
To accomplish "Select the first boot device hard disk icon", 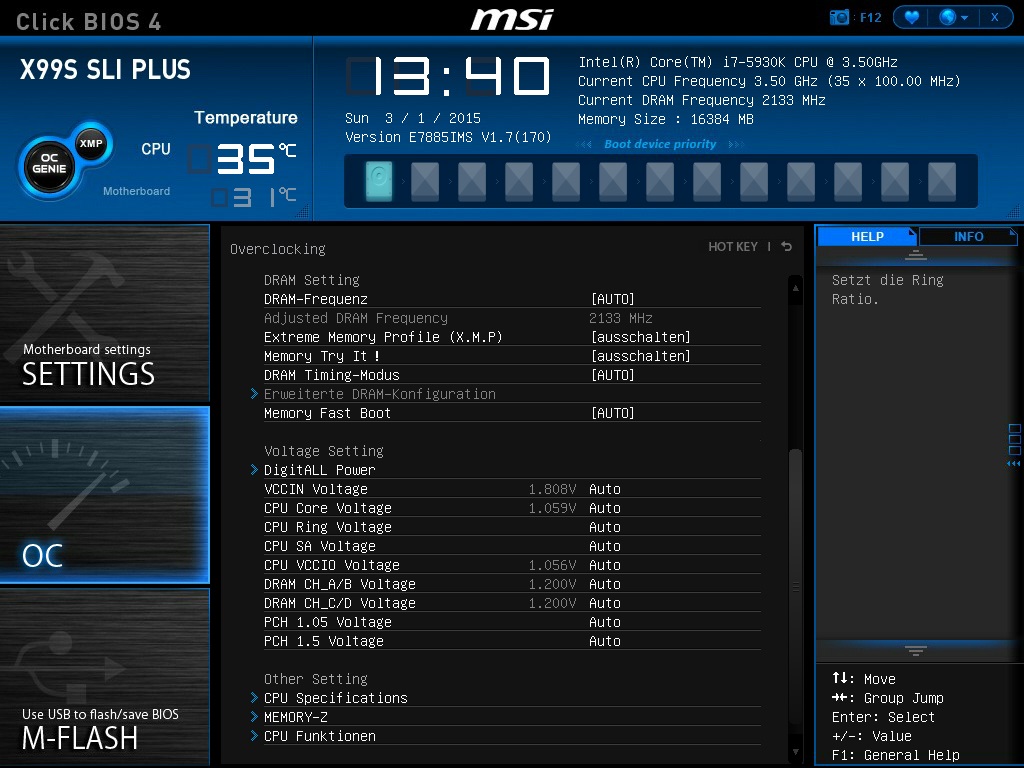I will (x=379, y=181).
